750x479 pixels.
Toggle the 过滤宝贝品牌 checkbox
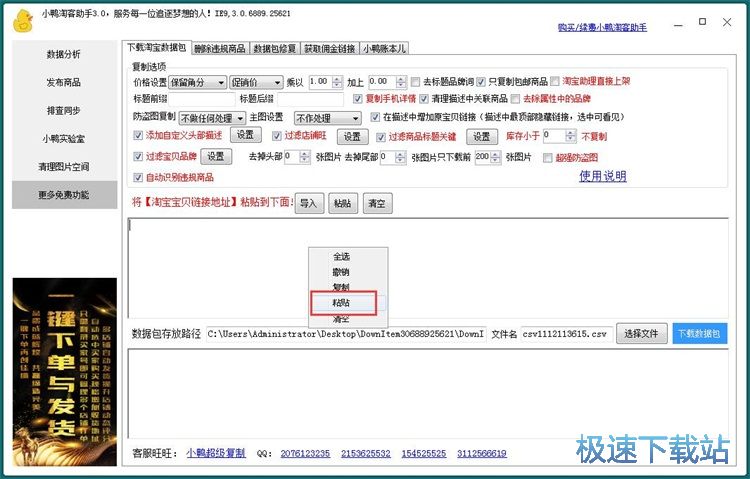click(x=138, y=156)
